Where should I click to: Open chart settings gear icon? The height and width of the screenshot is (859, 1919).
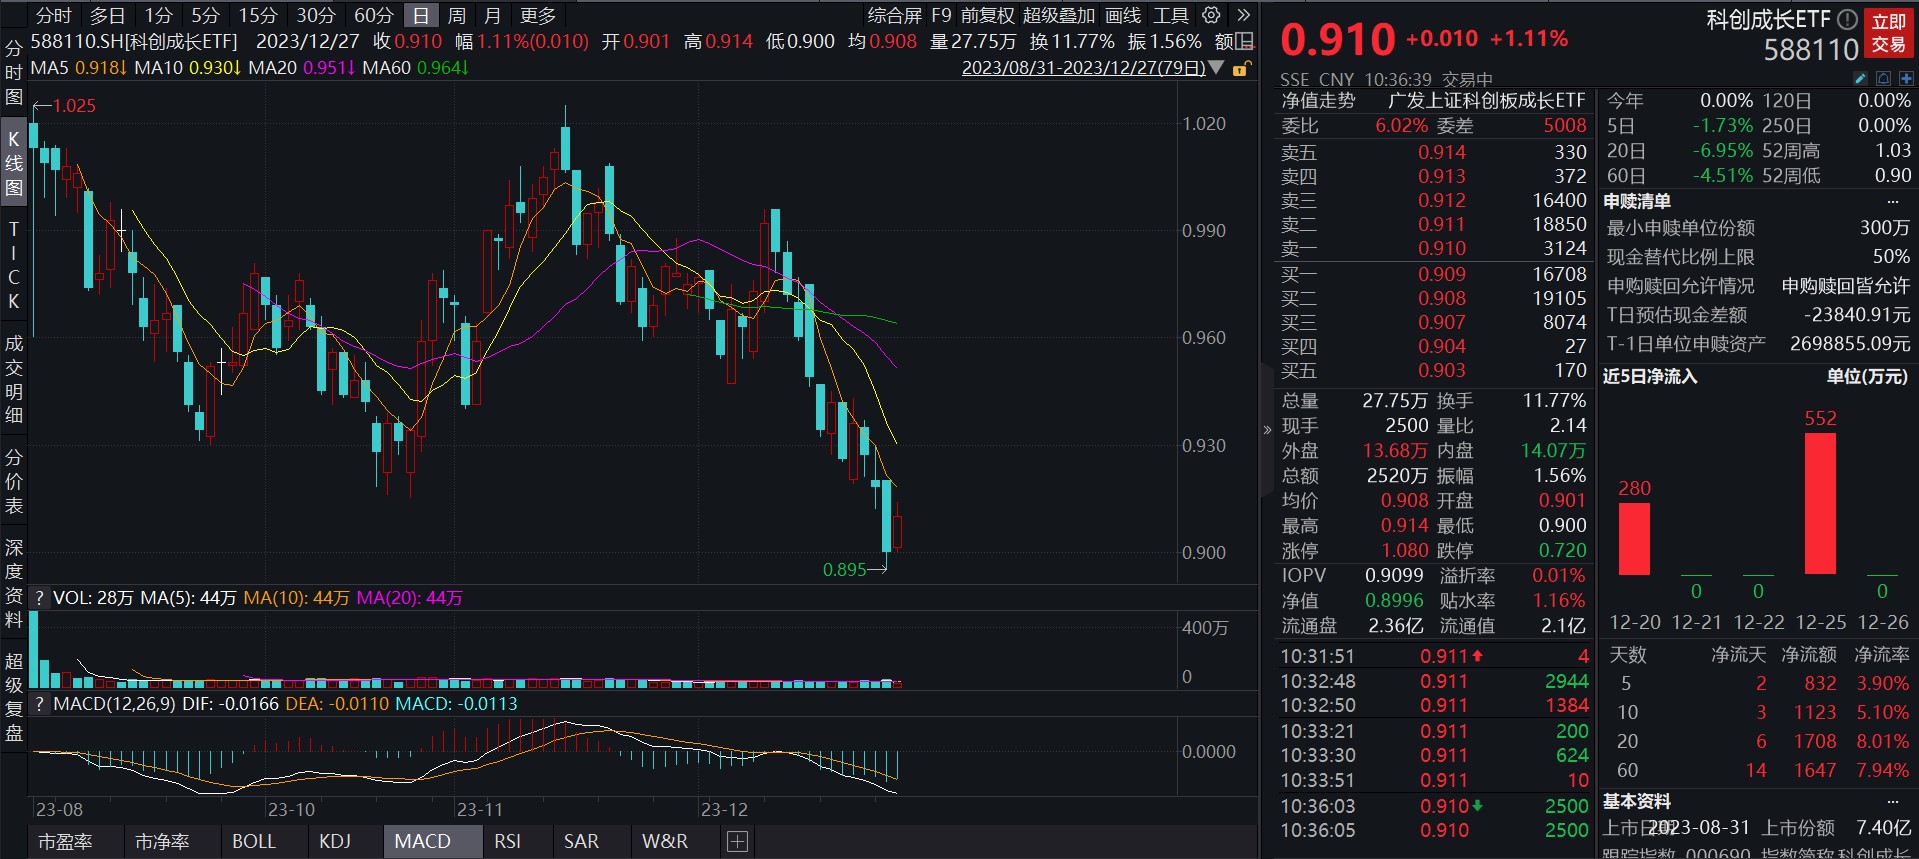(x=1211, y=15)
